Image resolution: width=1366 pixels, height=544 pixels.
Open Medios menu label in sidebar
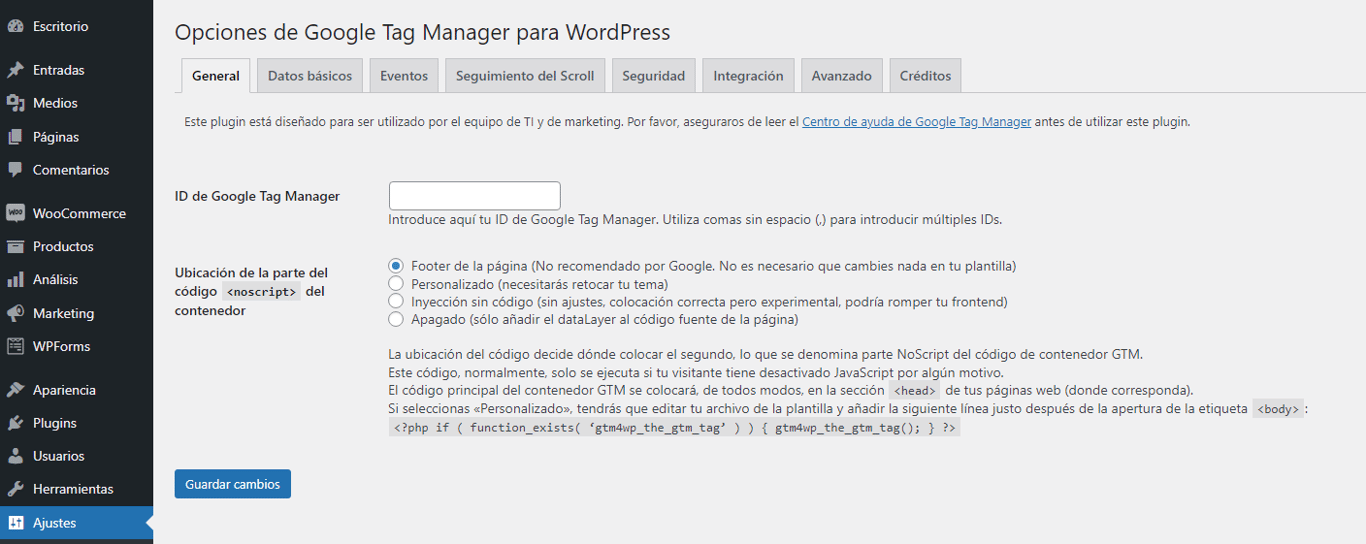[x=55, y=103]
